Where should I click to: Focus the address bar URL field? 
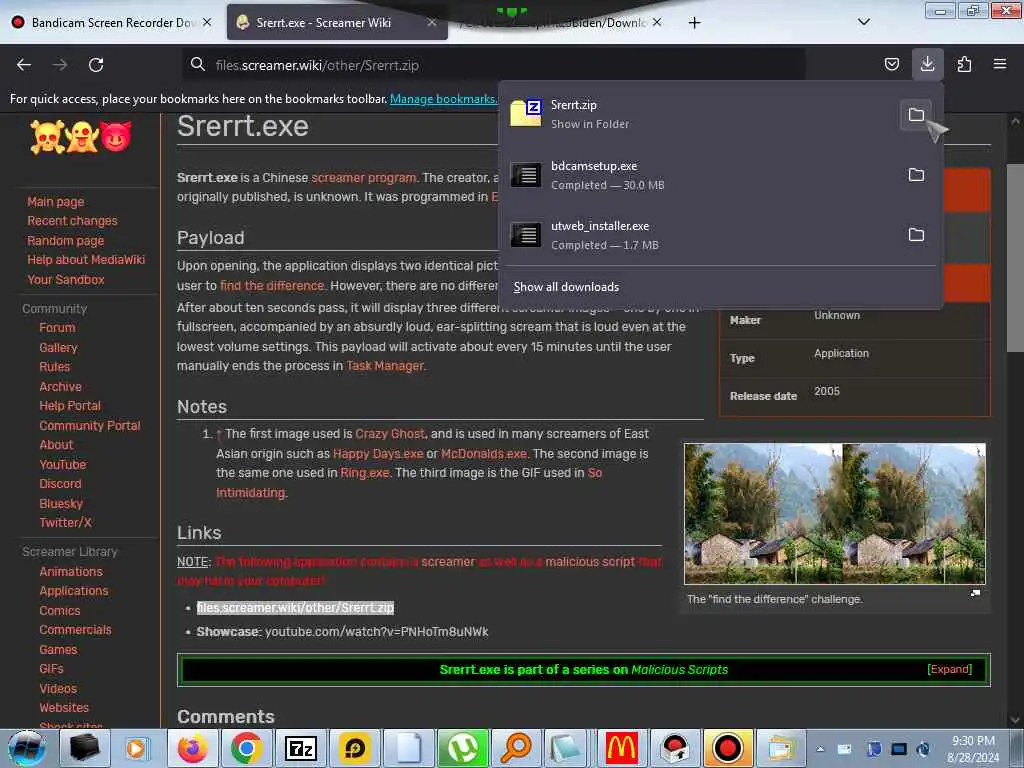click(x=493, y=65)
